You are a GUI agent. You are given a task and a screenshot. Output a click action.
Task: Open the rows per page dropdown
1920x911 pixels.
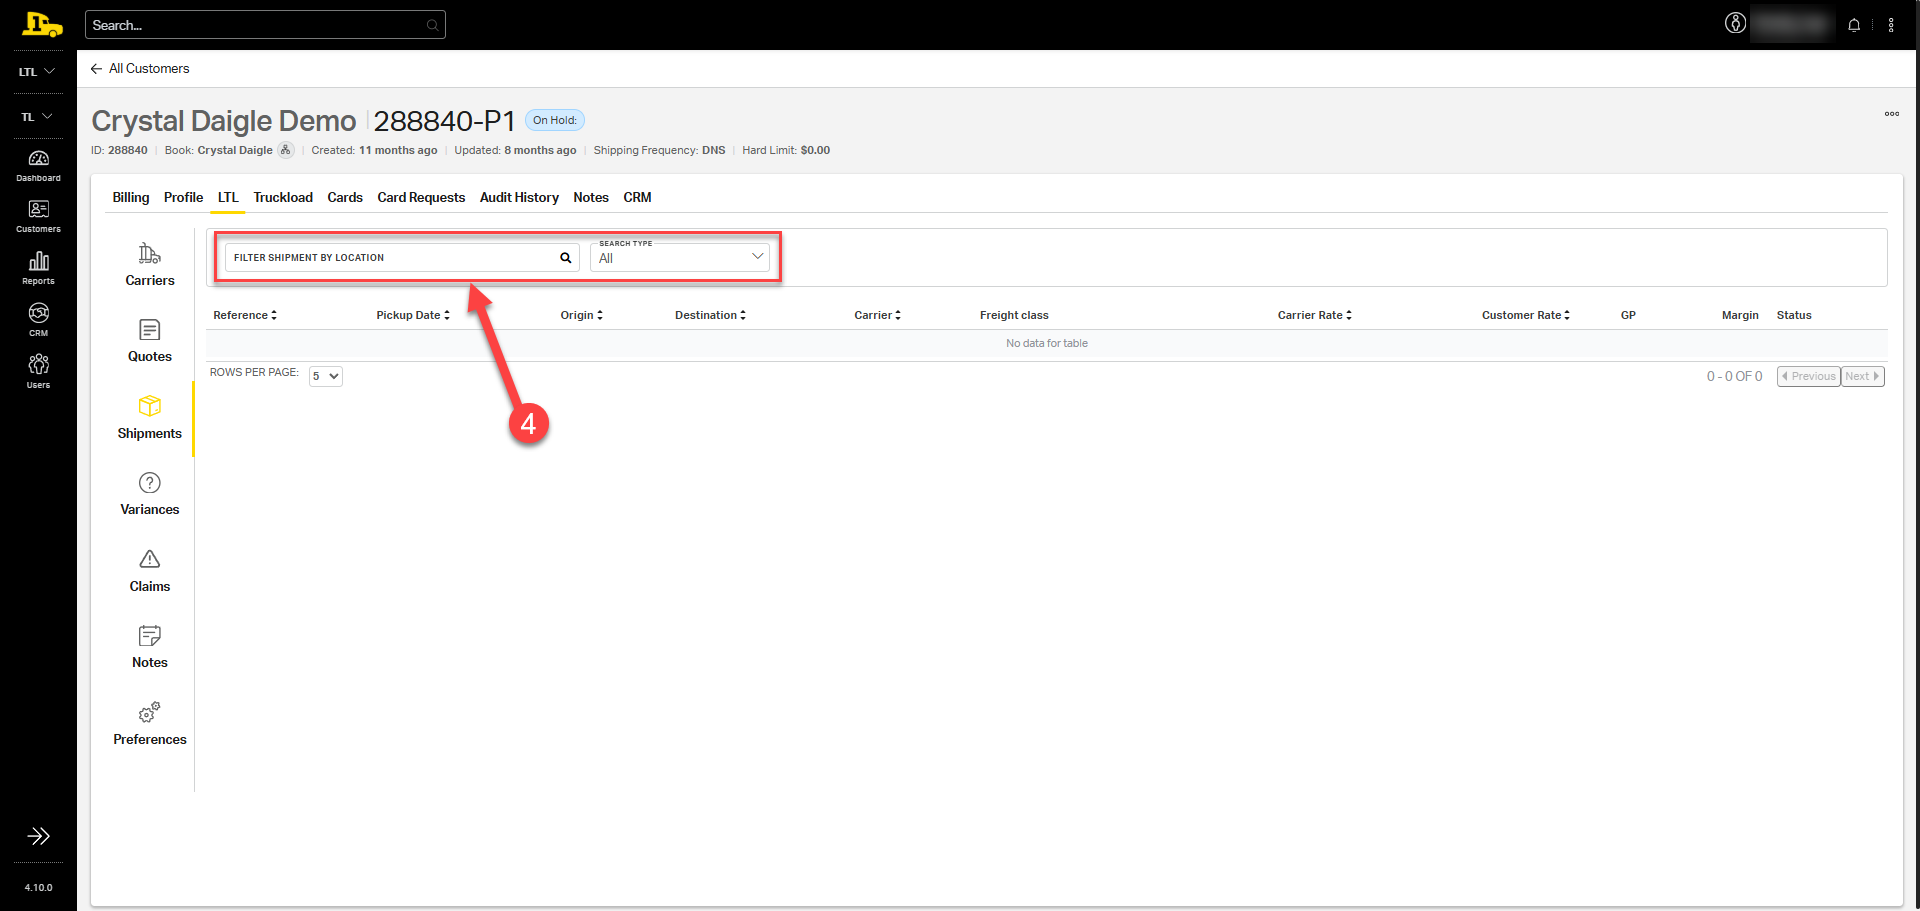pyautogui.click(x=326, y=376)
